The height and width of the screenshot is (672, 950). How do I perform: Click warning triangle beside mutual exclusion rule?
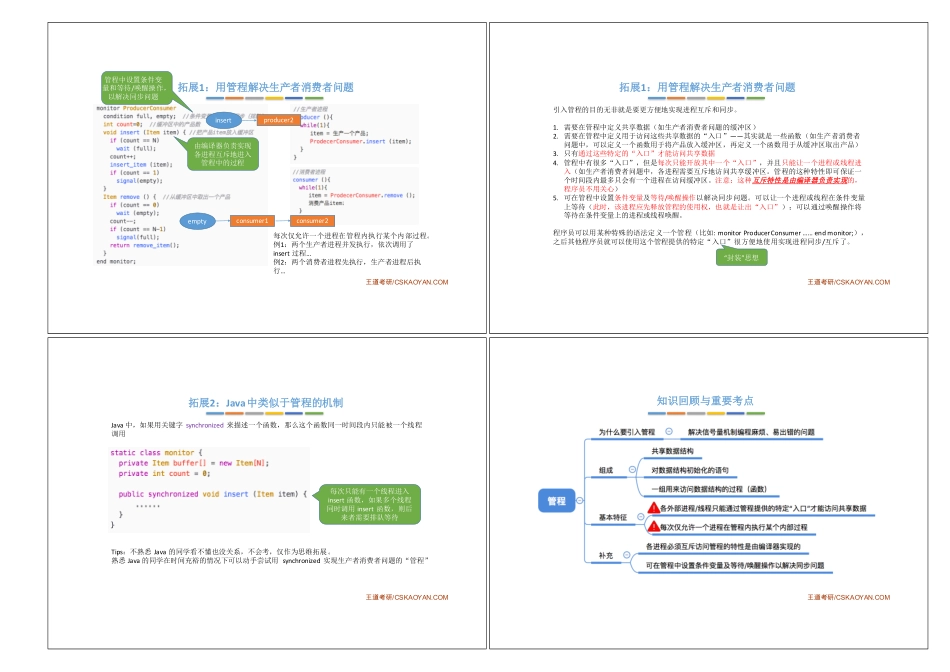[656, 527]
